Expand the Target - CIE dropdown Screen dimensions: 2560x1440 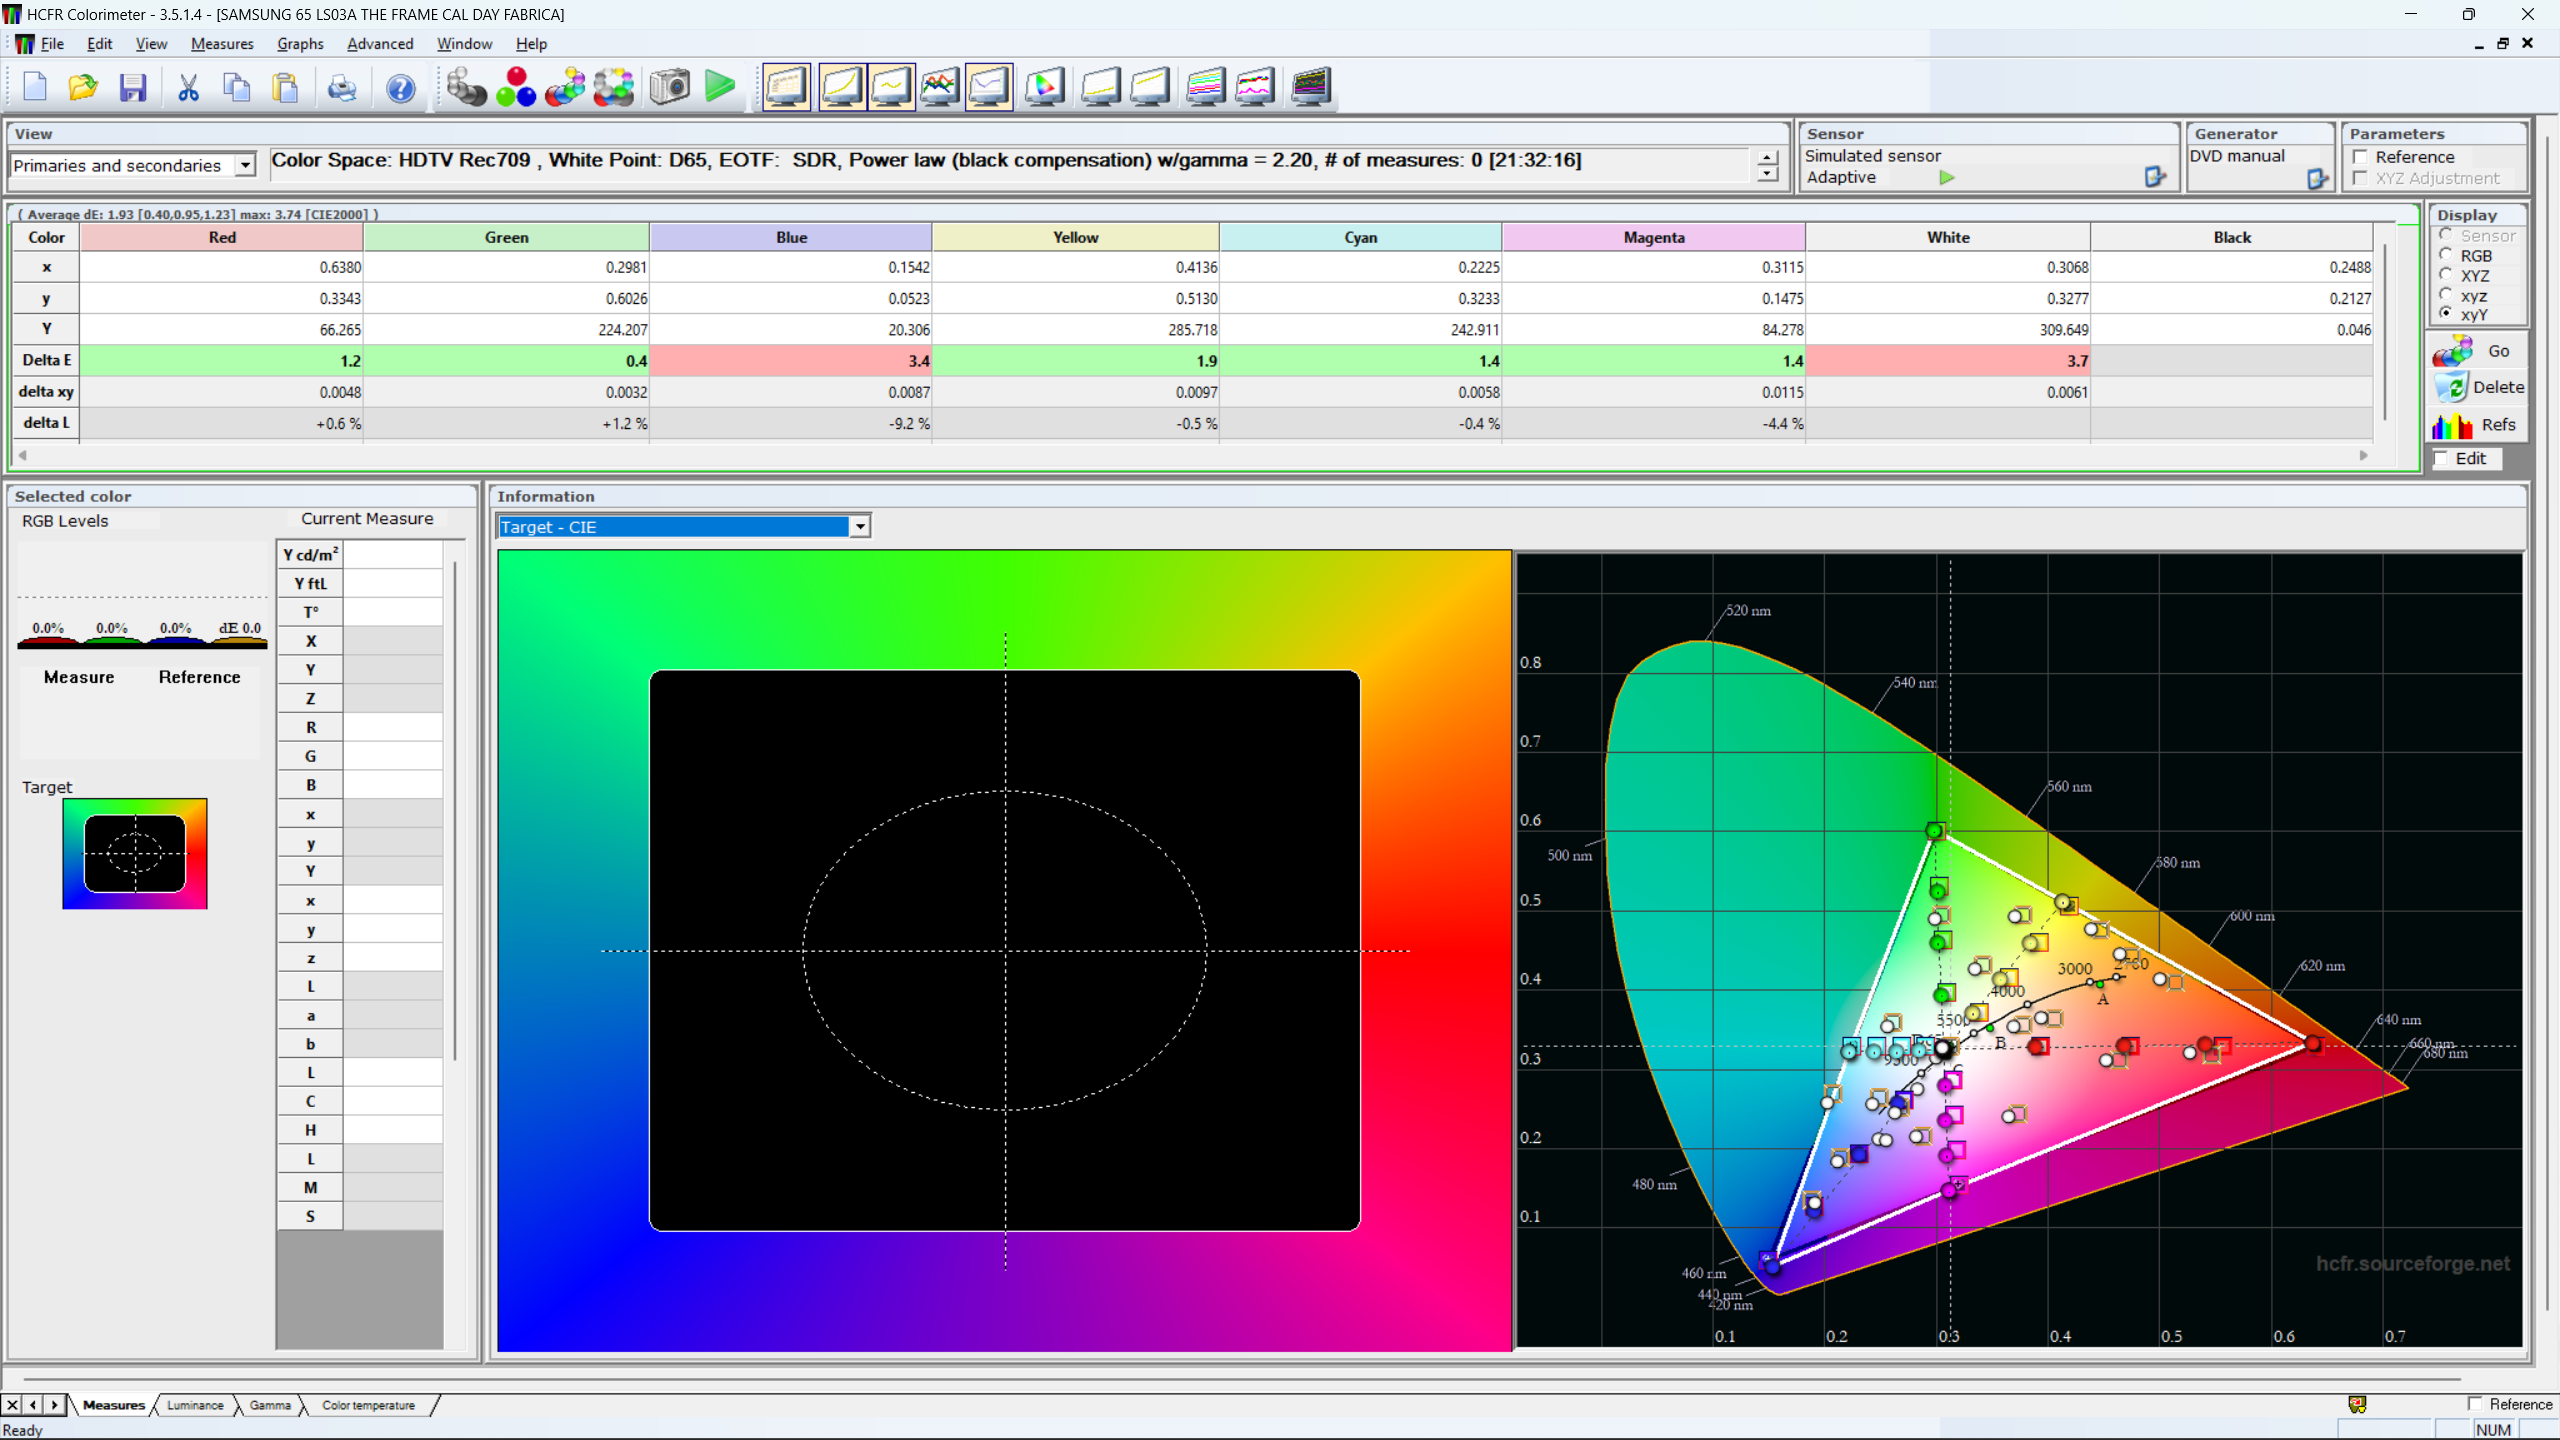pyautogui.click(x=859, y=527)
